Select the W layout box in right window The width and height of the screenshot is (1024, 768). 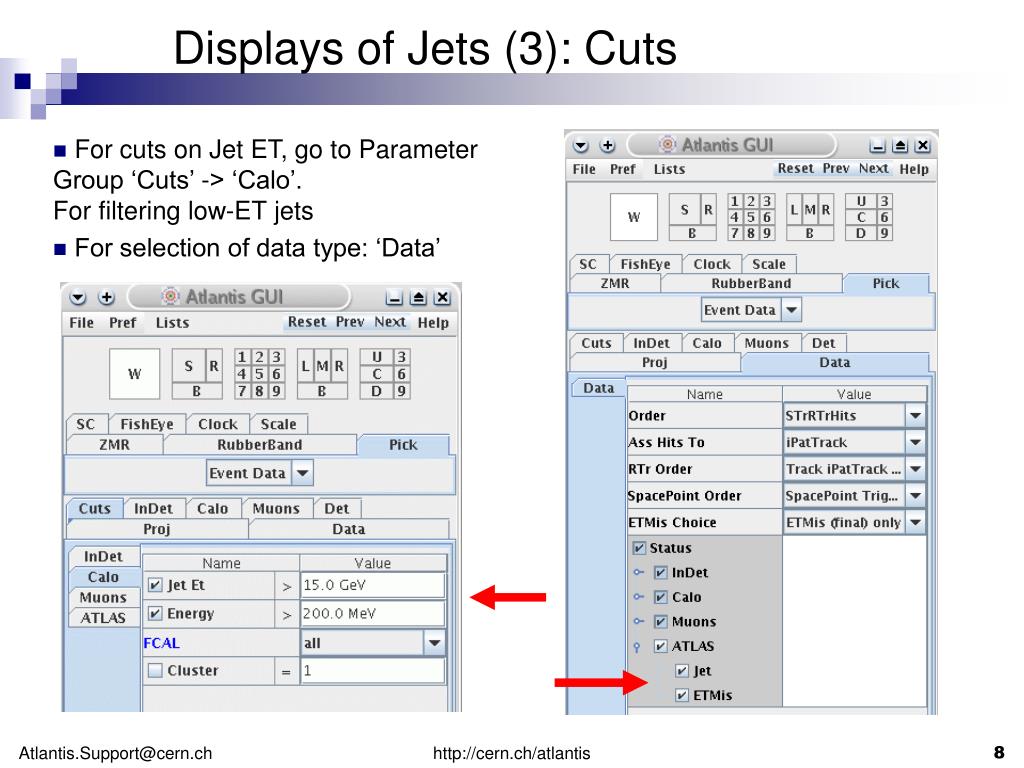pyautogui.click(x=633, y=217)
